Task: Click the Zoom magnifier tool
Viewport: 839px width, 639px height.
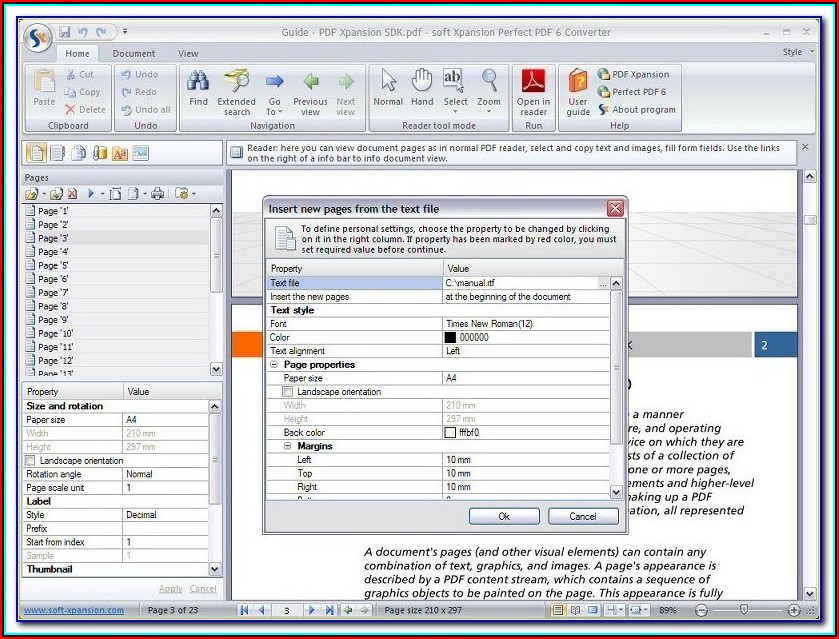Action: (489, 83)
